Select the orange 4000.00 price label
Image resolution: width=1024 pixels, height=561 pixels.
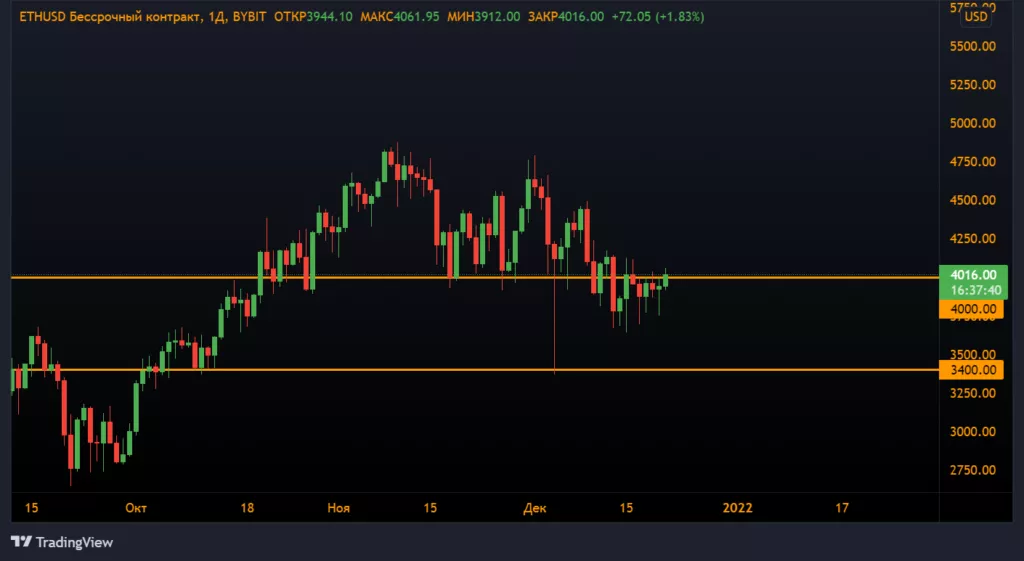(972, 310)
